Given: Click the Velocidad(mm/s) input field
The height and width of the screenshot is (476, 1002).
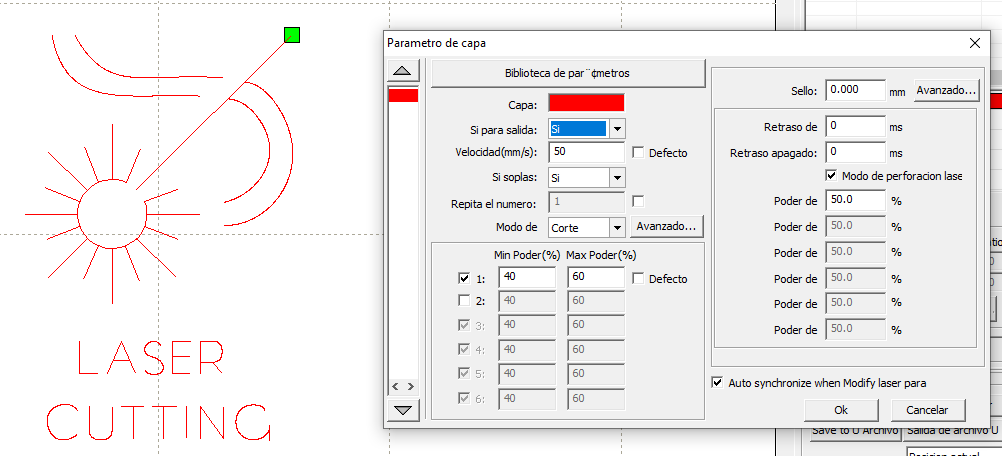Looking at the screenshot, I should click(x=586, y=153).
